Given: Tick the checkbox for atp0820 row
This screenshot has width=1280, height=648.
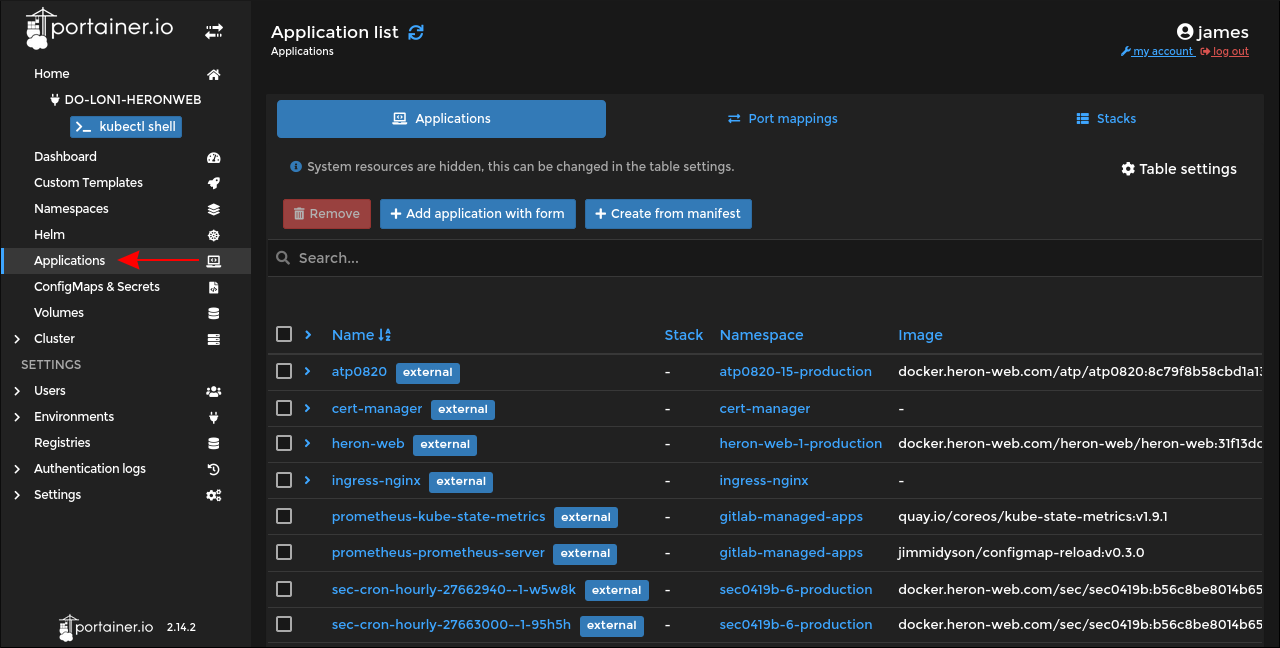Looking at the screenshot, I should click(x=284, y=371).
